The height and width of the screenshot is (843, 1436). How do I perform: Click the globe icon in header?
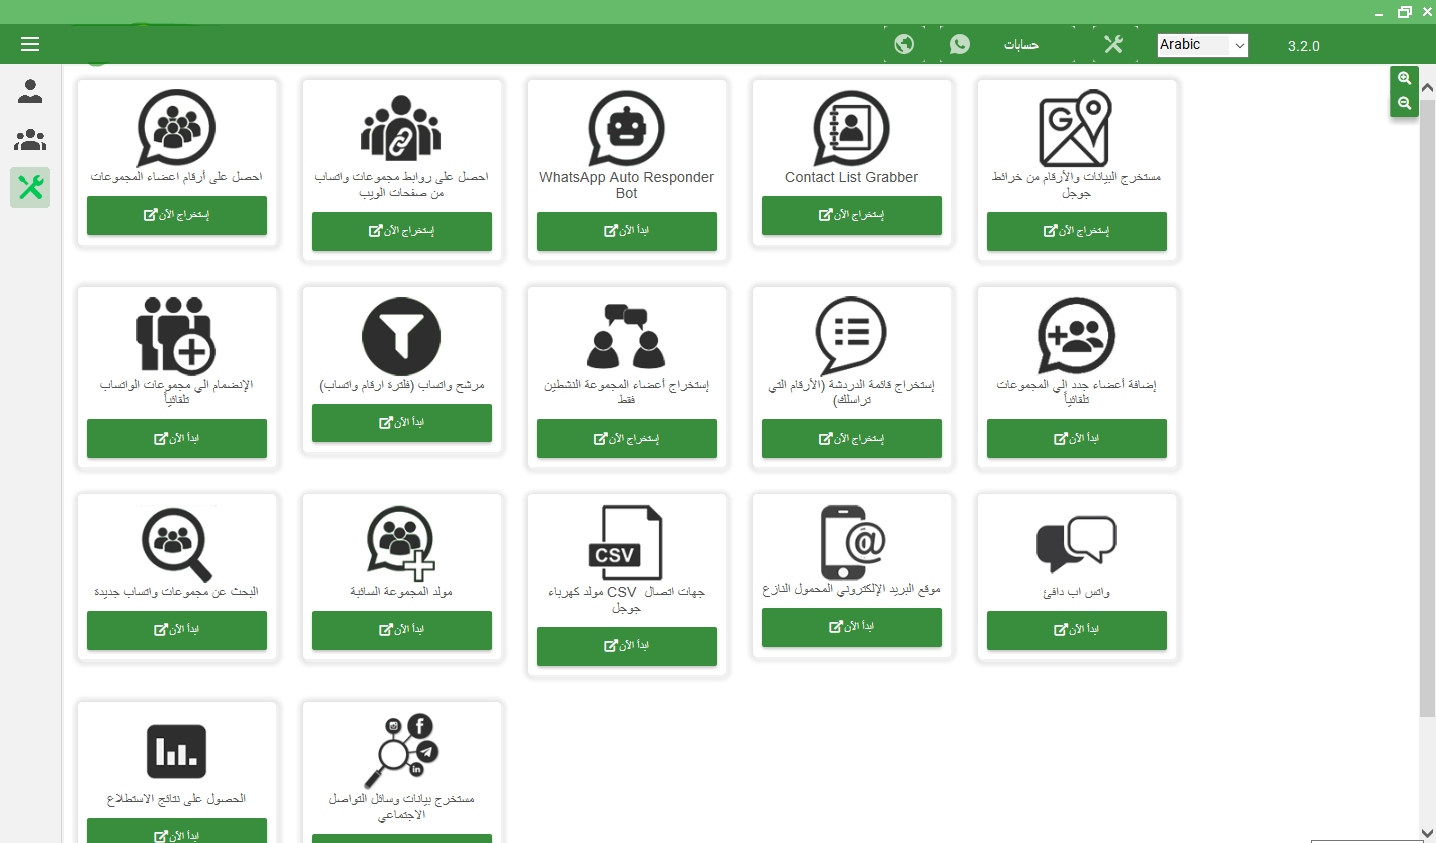click(904, 44)
